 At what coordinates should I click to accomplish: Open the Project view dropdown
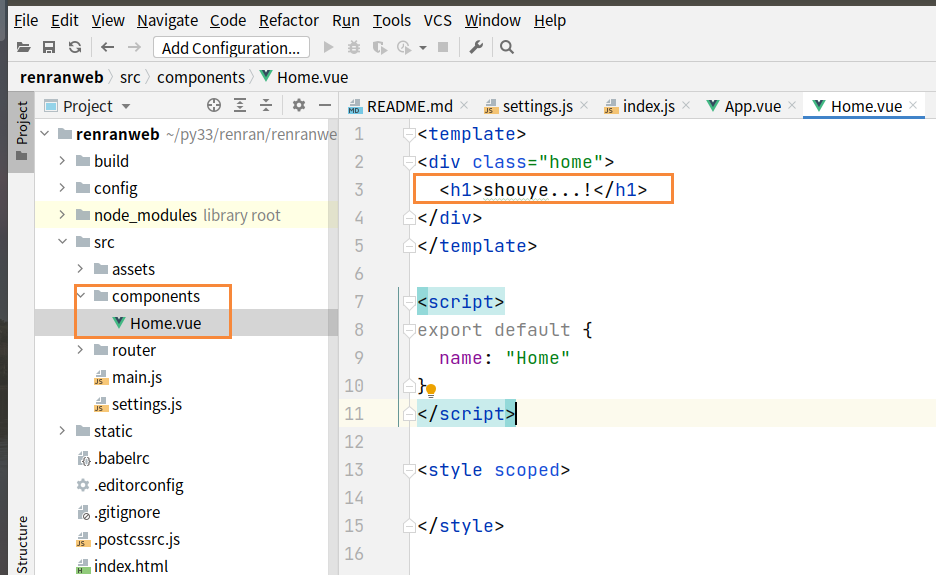[x=88, y=106]
